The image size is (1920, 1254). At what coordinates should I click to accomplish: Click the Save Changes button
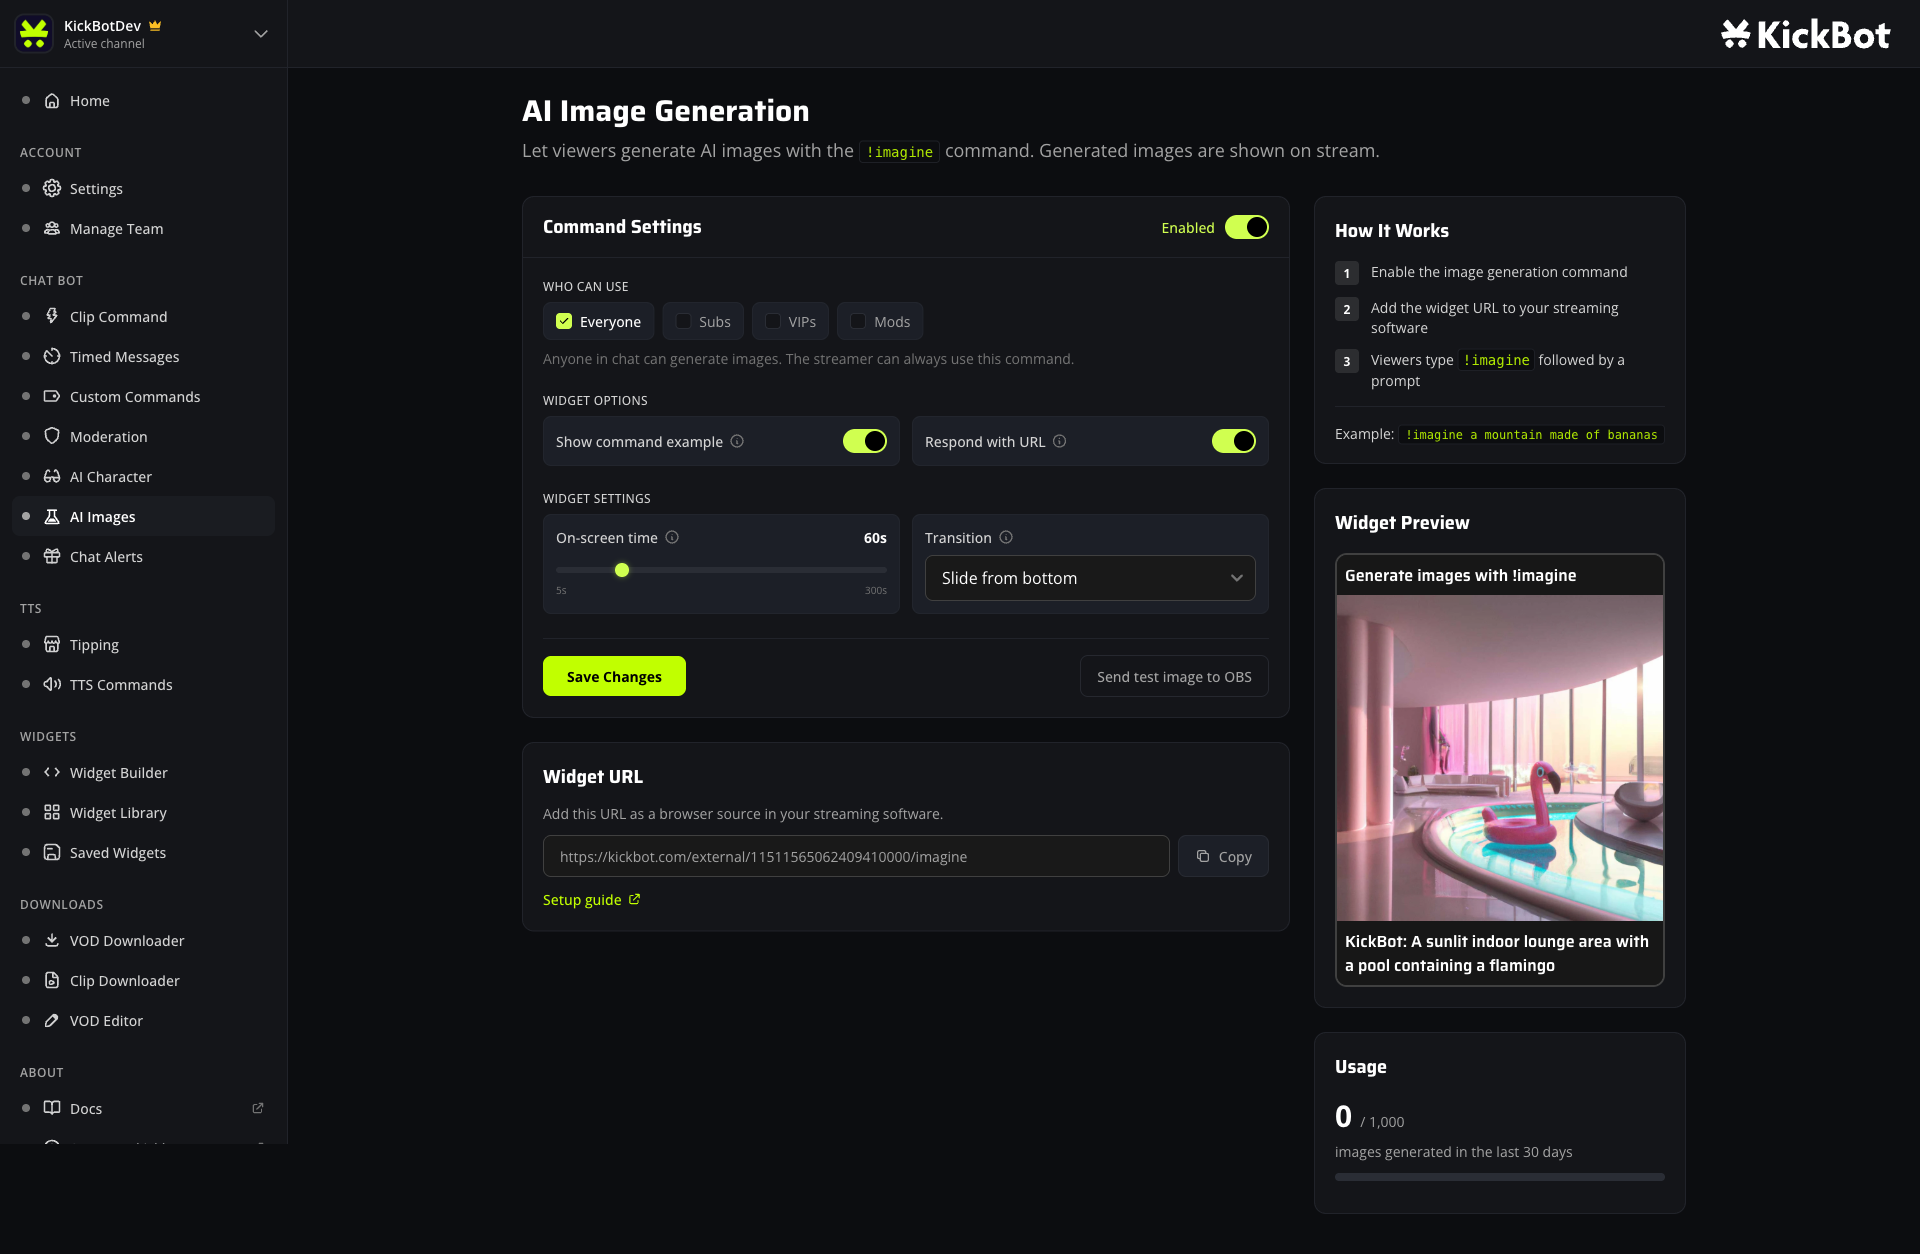tap(614, 676)
